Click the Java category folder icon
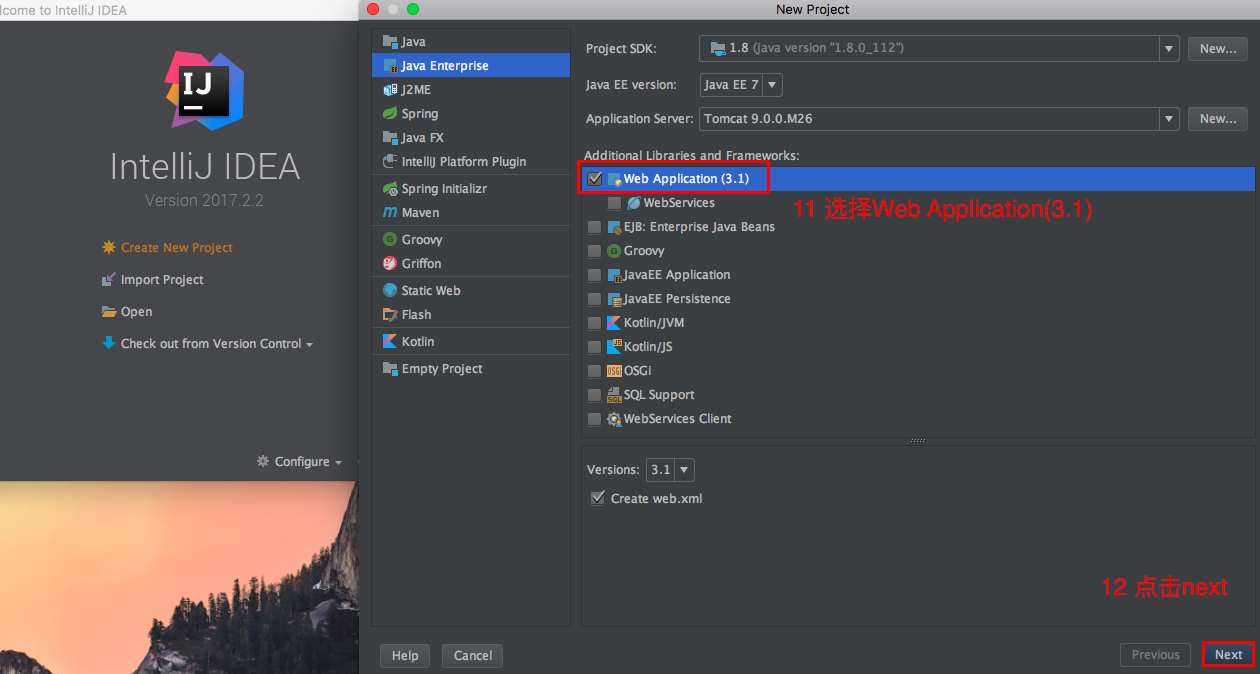The height and width of the screenshot is (674, 1260). pyautogui.click(x=390, y=42)
